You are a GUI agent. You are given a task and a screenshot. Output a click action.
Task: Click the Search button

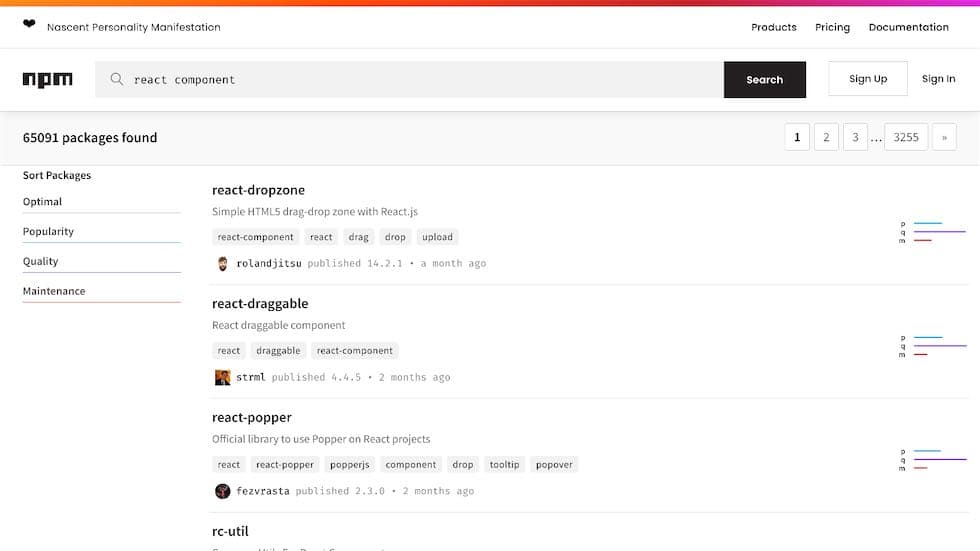(764, 80)
